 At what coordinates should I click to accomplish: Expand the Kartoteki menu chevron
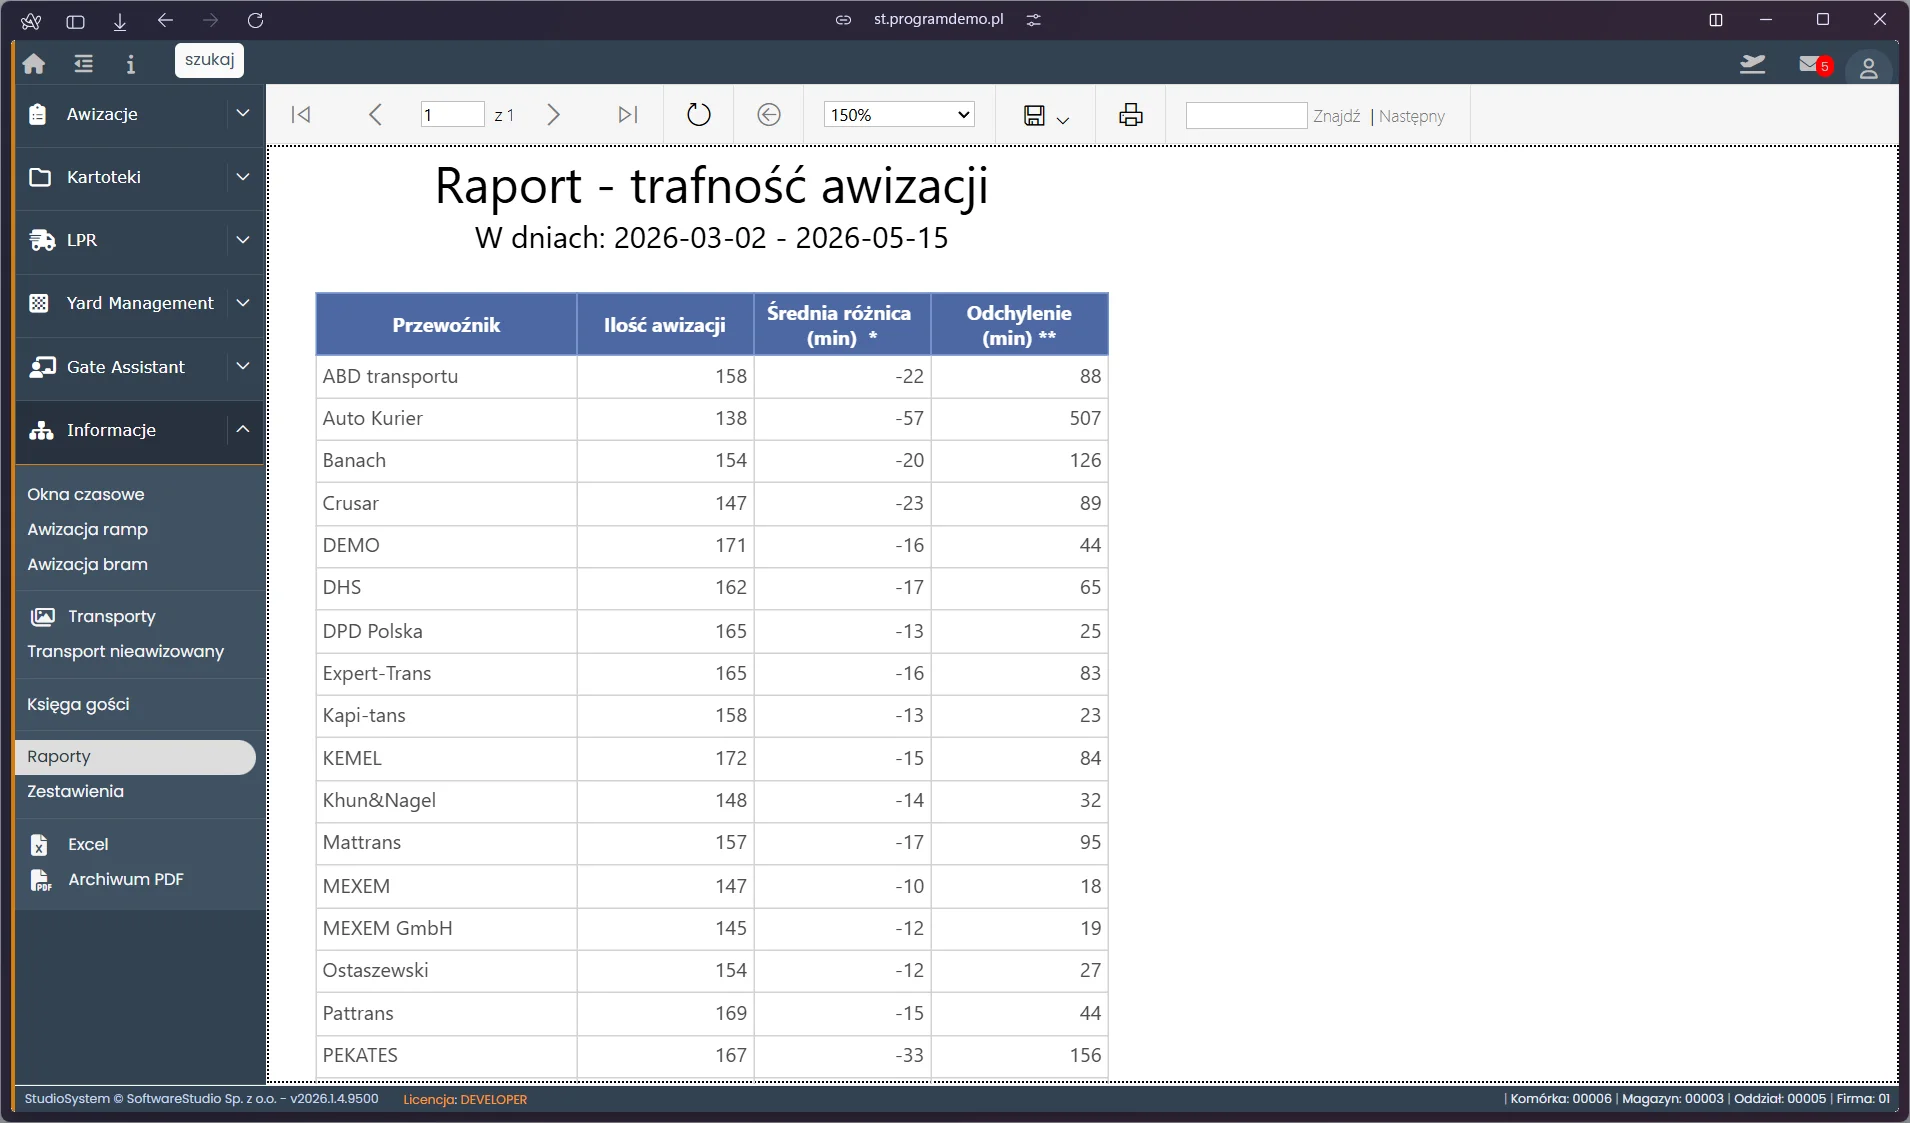[x=242, y=177]
